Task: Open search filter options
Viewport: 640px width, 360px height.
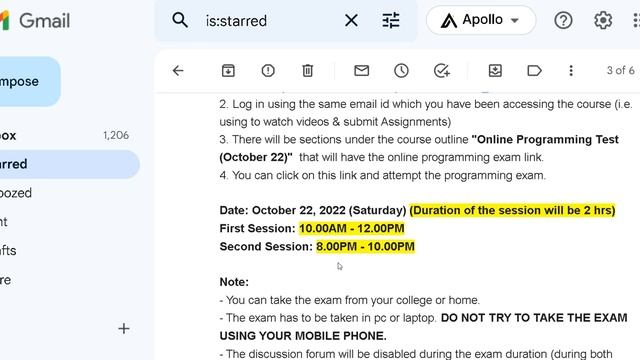Action: point(391,20)
